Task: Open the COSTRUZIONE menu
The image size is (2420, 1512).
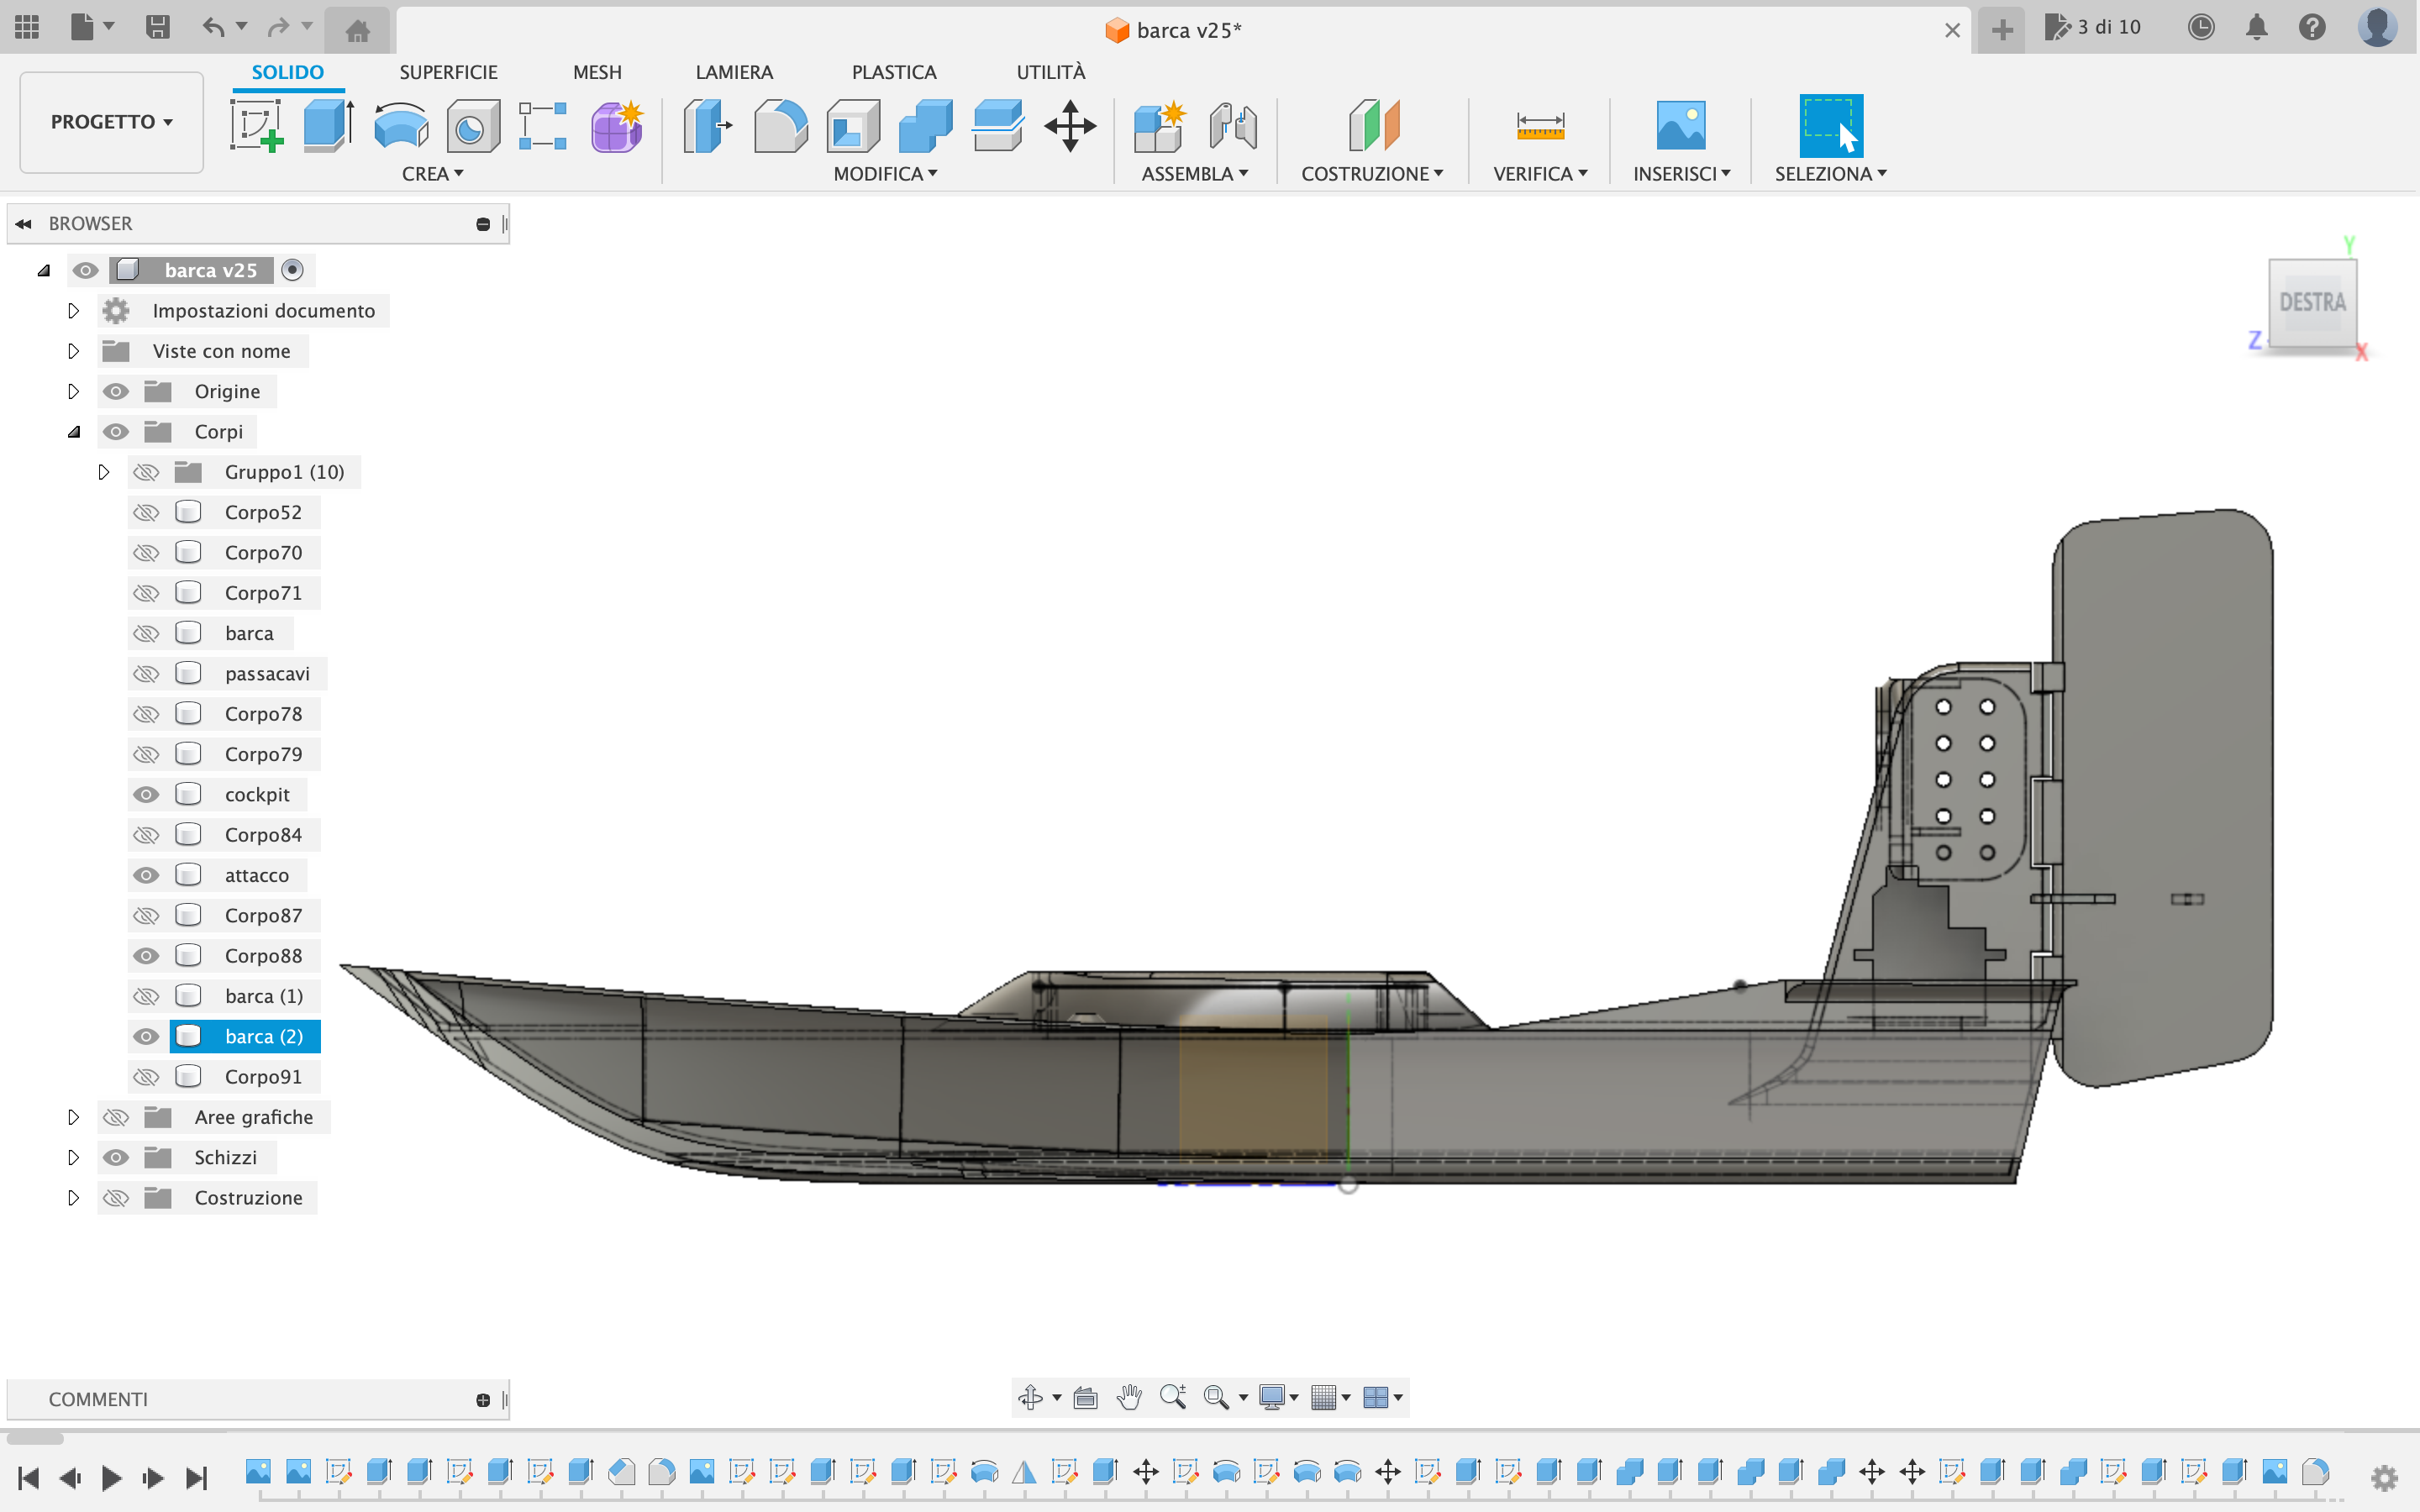Action: pos(1372,174)
